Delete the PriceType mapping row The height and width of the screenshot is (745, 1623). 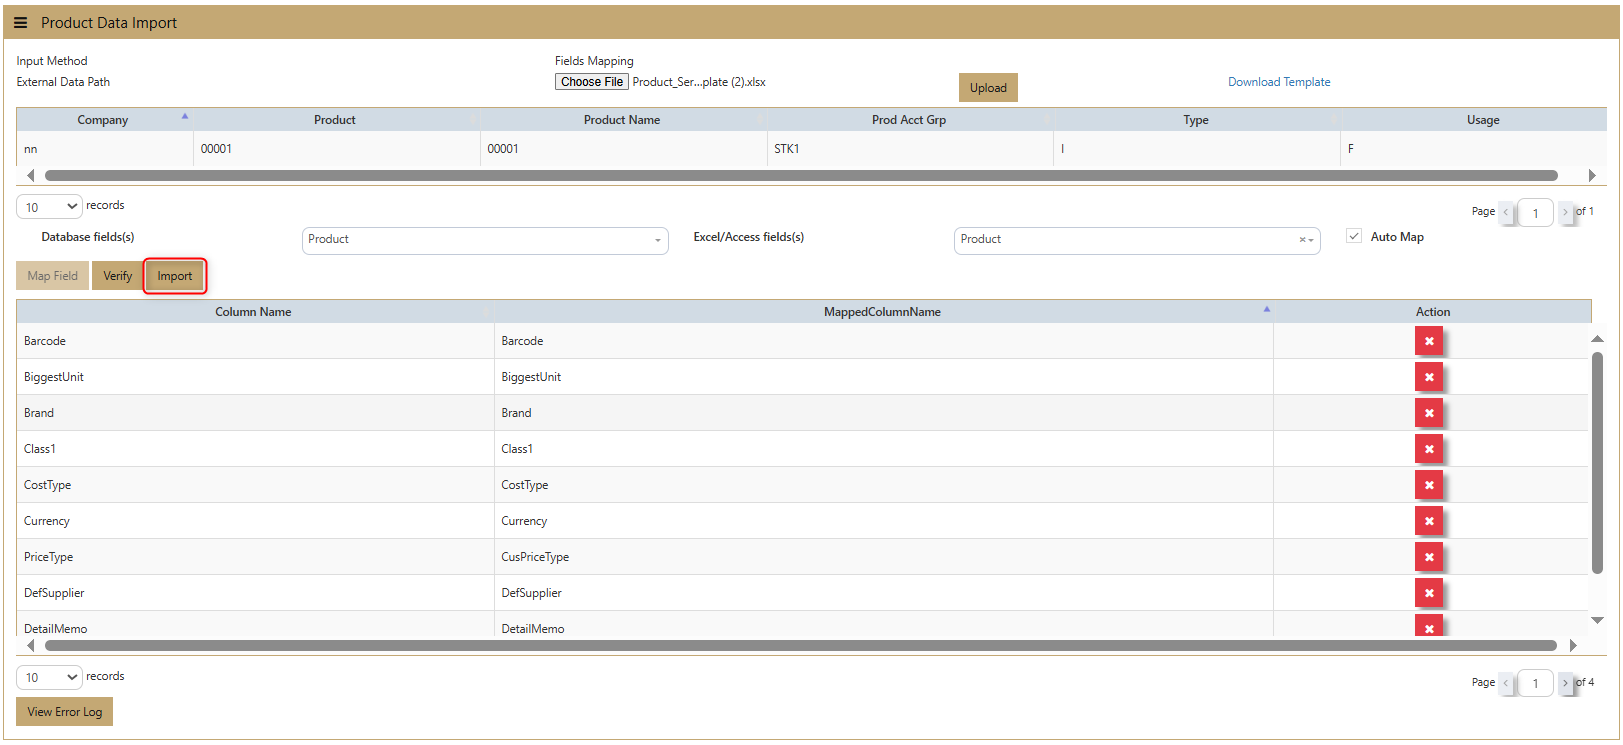pyautogui.click(x=1428, y=557)
